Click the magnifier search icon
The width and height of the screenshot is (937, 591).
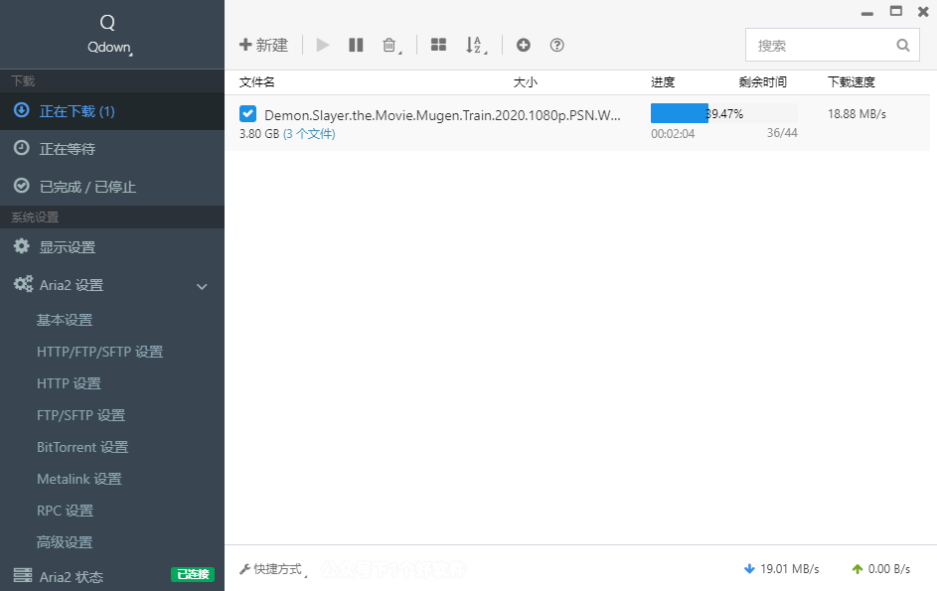pyautogui.click(x=903, y=45)
